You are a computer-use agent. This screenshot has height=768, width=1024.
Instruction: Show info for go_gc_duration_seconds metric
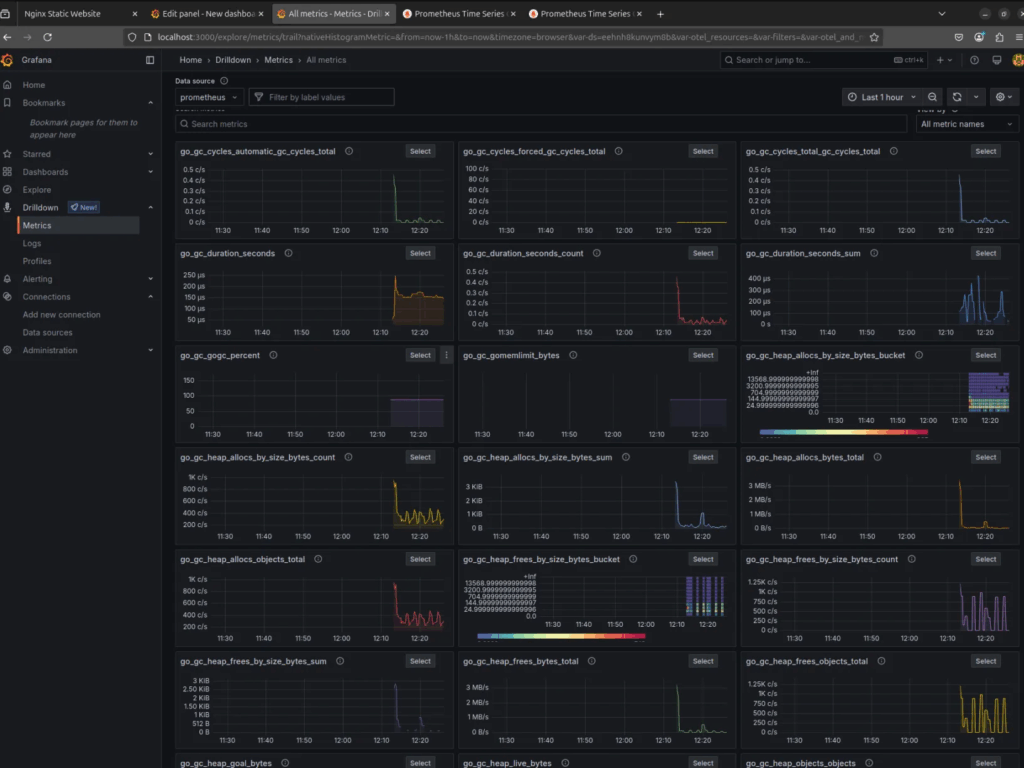click(x=289, y=253)
